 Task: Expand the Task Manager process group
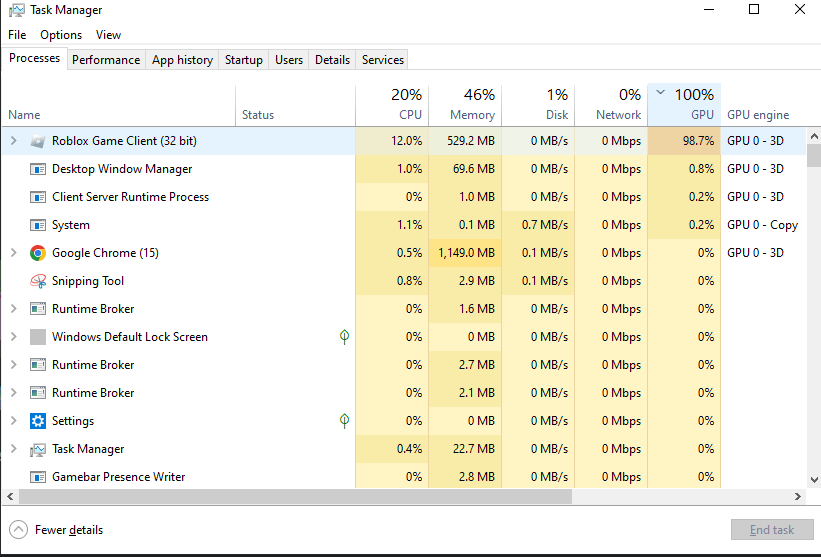click(x=14, y=449)
